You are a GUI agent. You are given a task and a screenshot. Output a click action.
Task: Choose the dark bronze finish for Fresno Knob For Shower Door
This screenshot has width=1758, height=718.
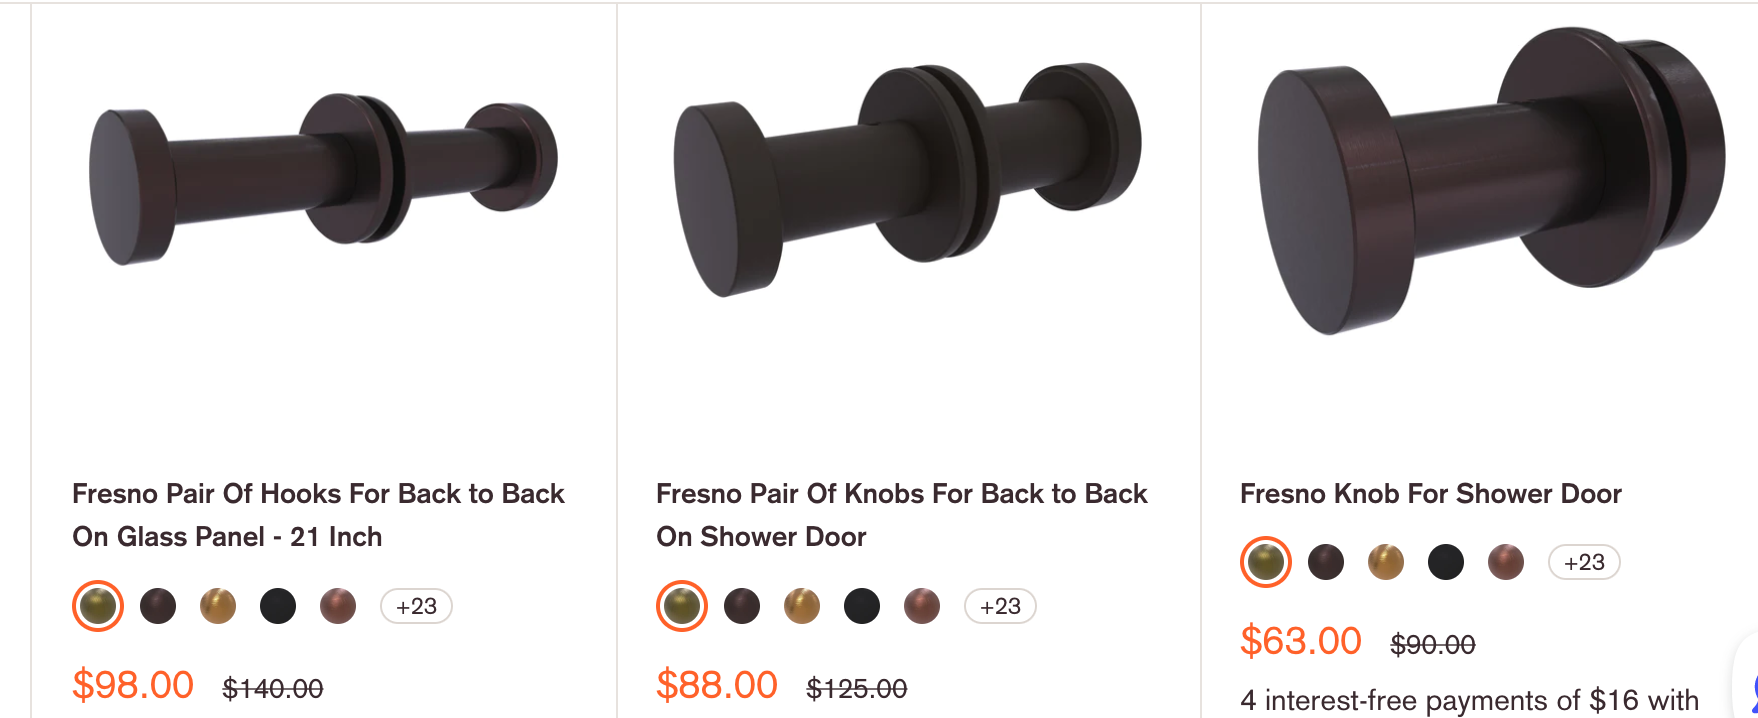[x=1326, y=562]
